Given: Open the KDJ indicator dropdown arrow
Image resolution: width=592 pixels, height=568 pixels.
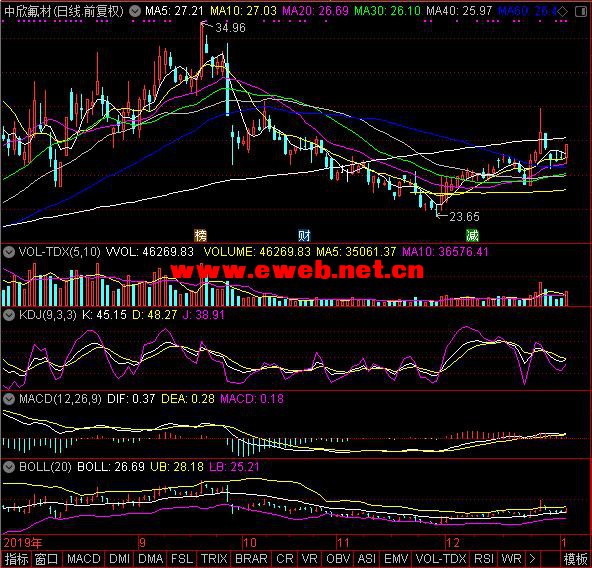Looking at the screenshot, I should pos(9,315).
